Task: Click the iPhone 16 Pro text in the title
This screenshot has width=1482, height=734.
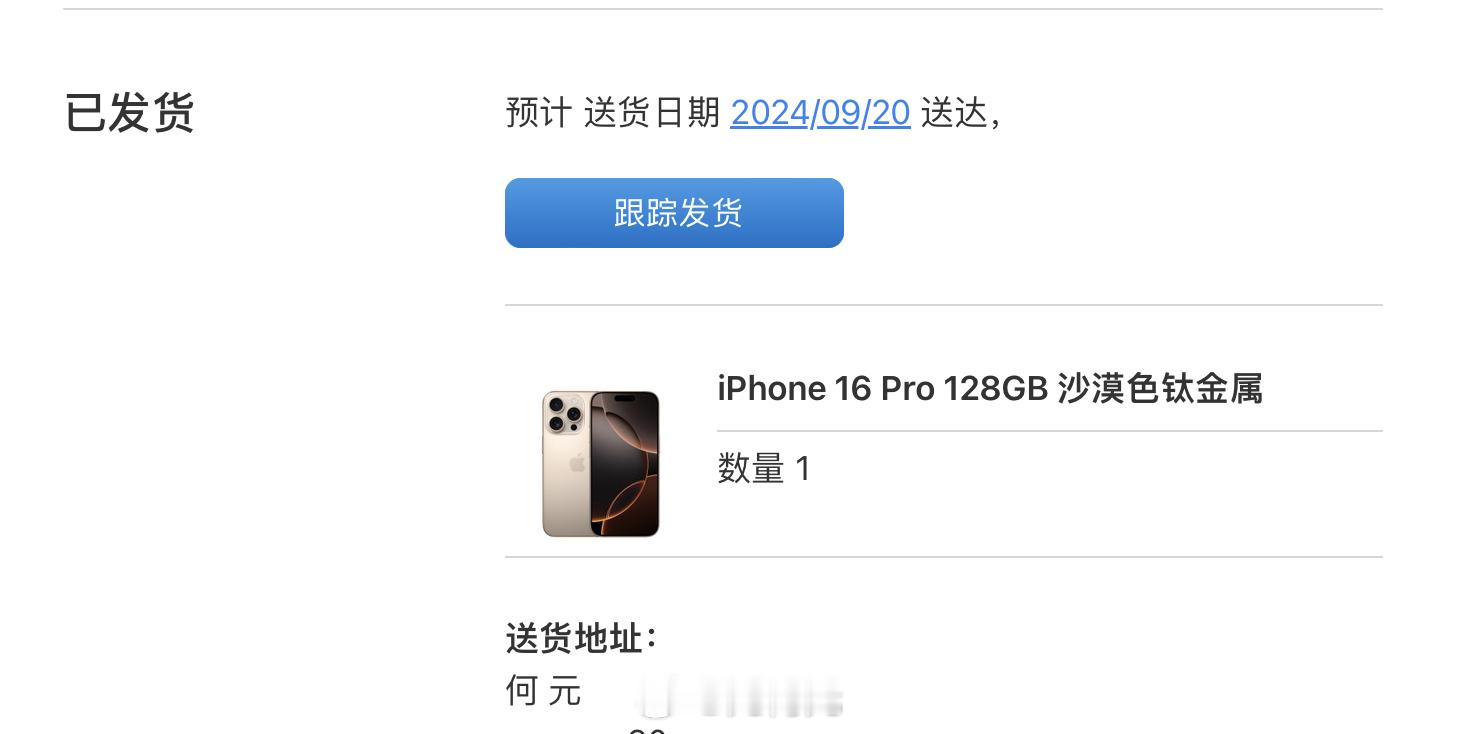Action: [x=825, y=388]
